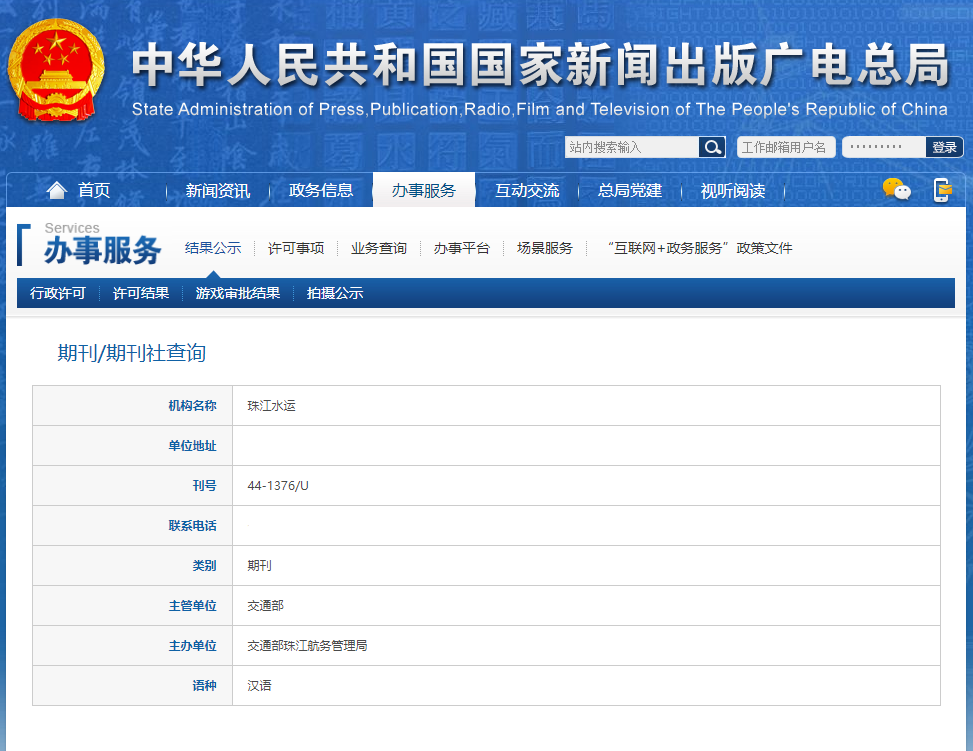
Task: Click the 交通部 supervising unit value
Action: point(266,606)
